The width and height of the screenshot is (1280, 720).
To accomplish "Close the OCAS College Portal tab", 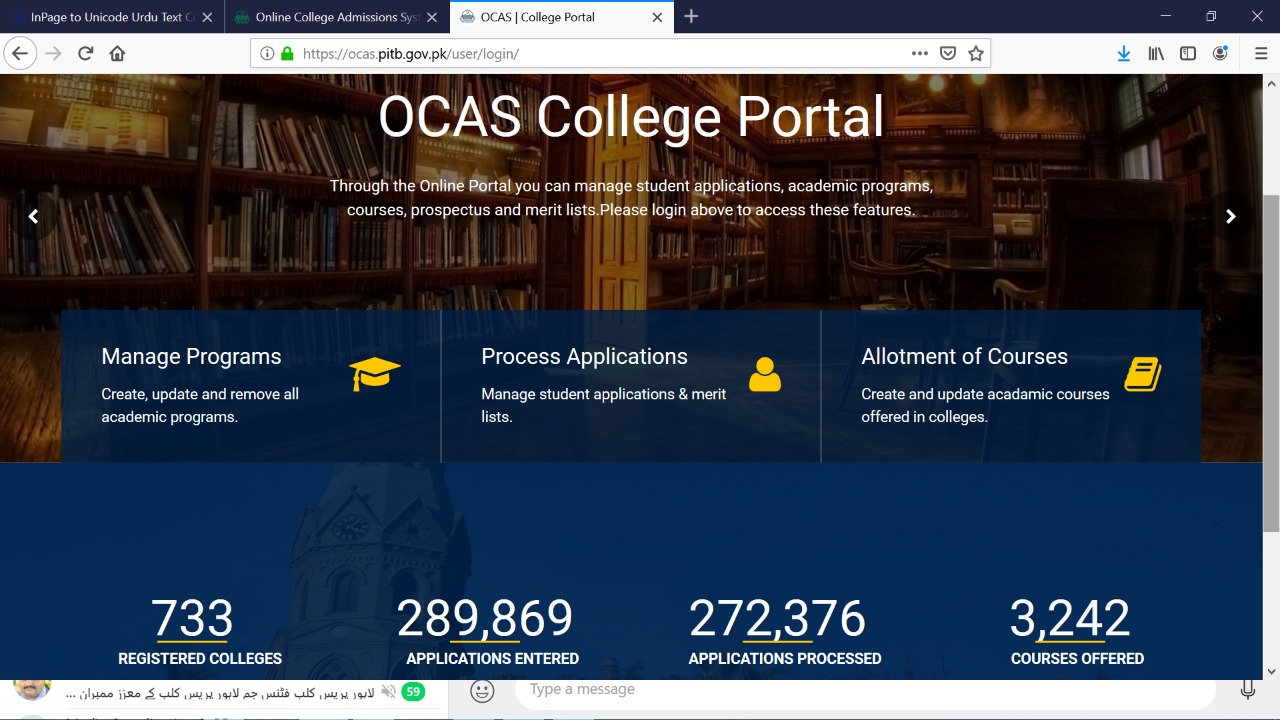I will coord(657,17).
